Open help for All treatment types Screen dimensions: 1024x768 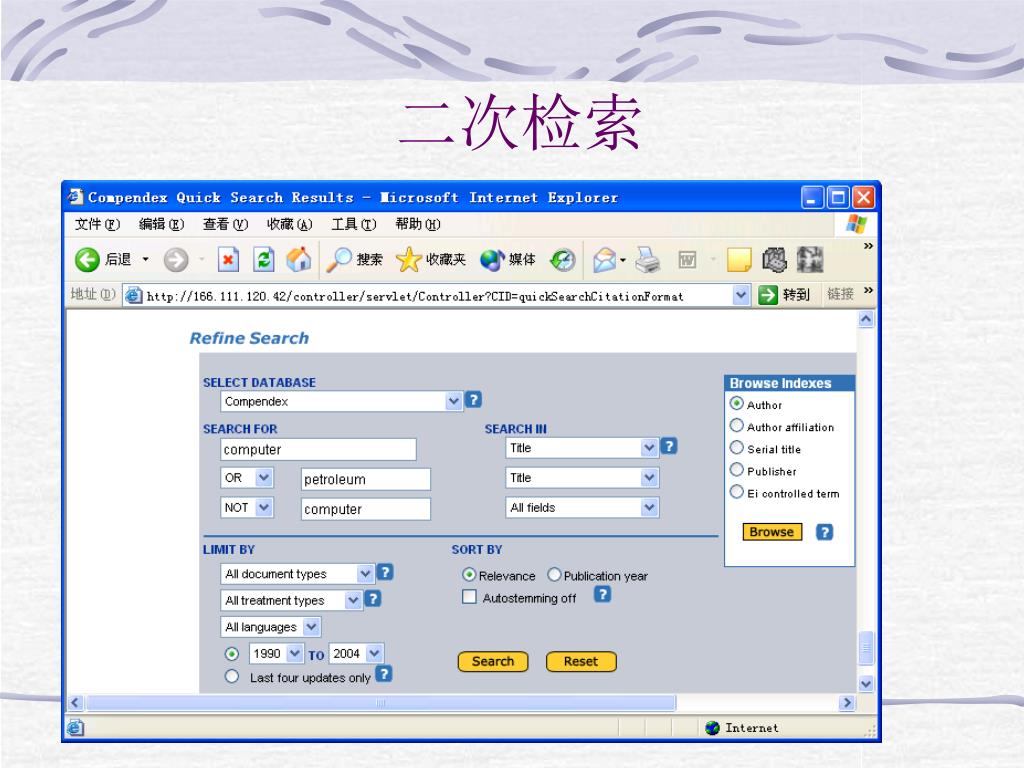point(373,599)
